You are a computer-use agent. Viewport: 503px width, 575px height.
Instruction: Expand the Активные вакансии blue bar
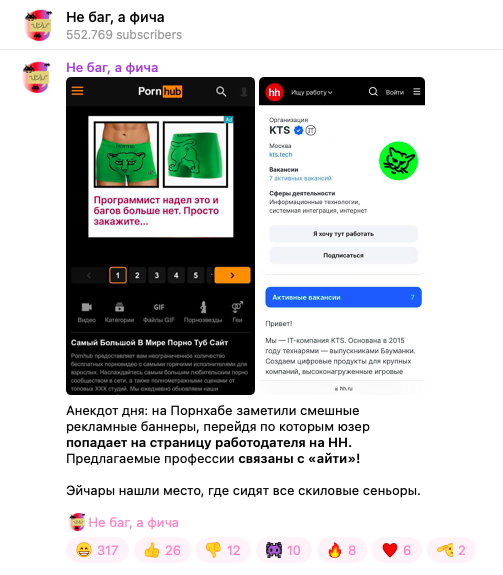tap(344, 297)
